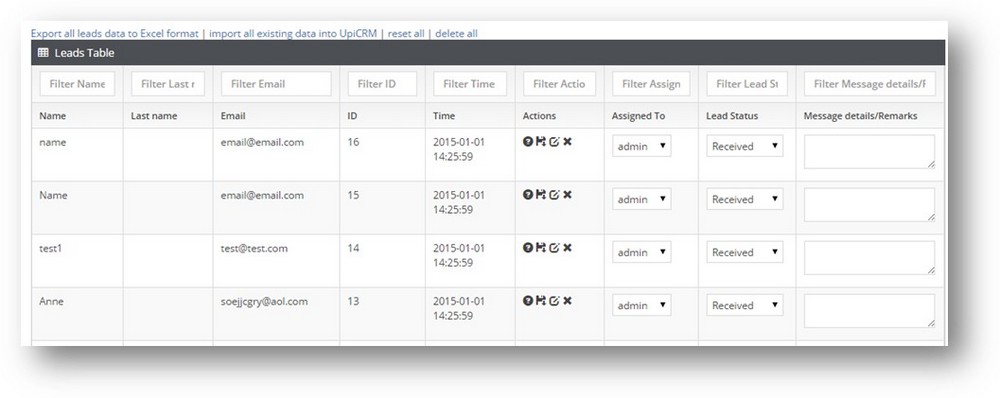Click question-mark info icon for Anne's row

(x=527, y=300)
